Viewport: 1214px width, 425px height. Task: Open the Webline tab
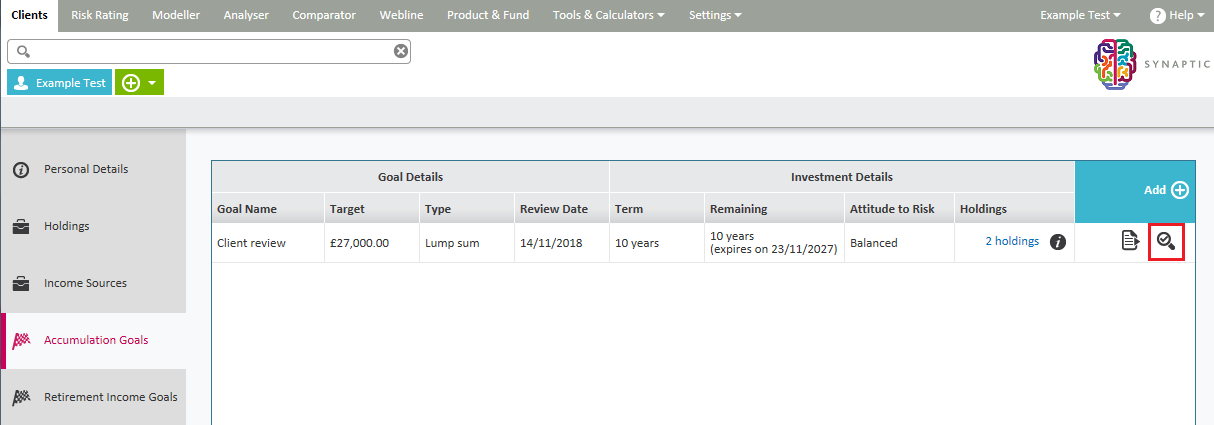[x=401, y=15]
